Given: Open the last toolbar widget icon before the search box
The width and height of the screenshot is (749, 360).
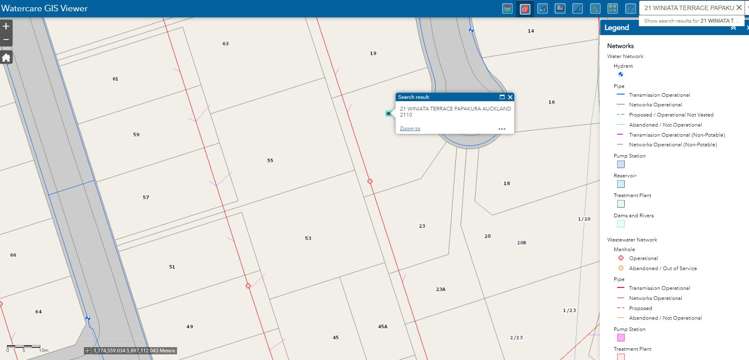Looking at the screenshot, I should (631, 9).
